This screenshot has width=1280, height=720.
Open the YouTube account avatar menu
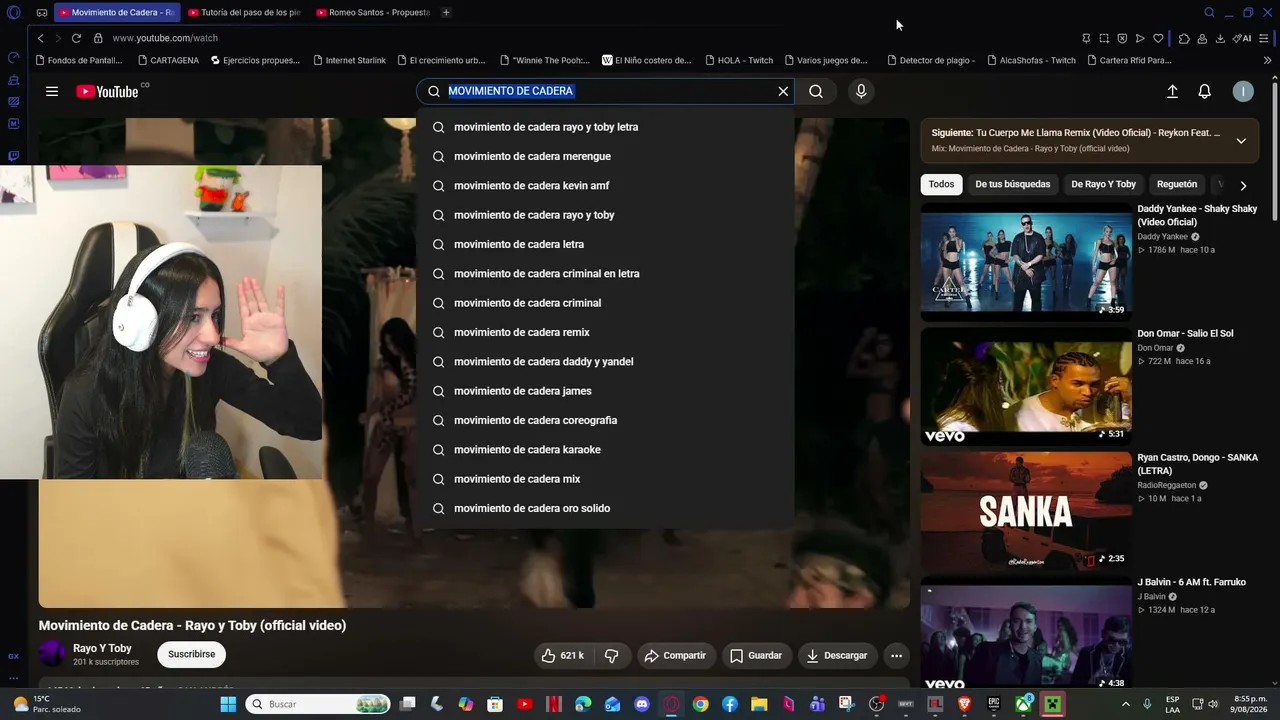click(1243, 91)
